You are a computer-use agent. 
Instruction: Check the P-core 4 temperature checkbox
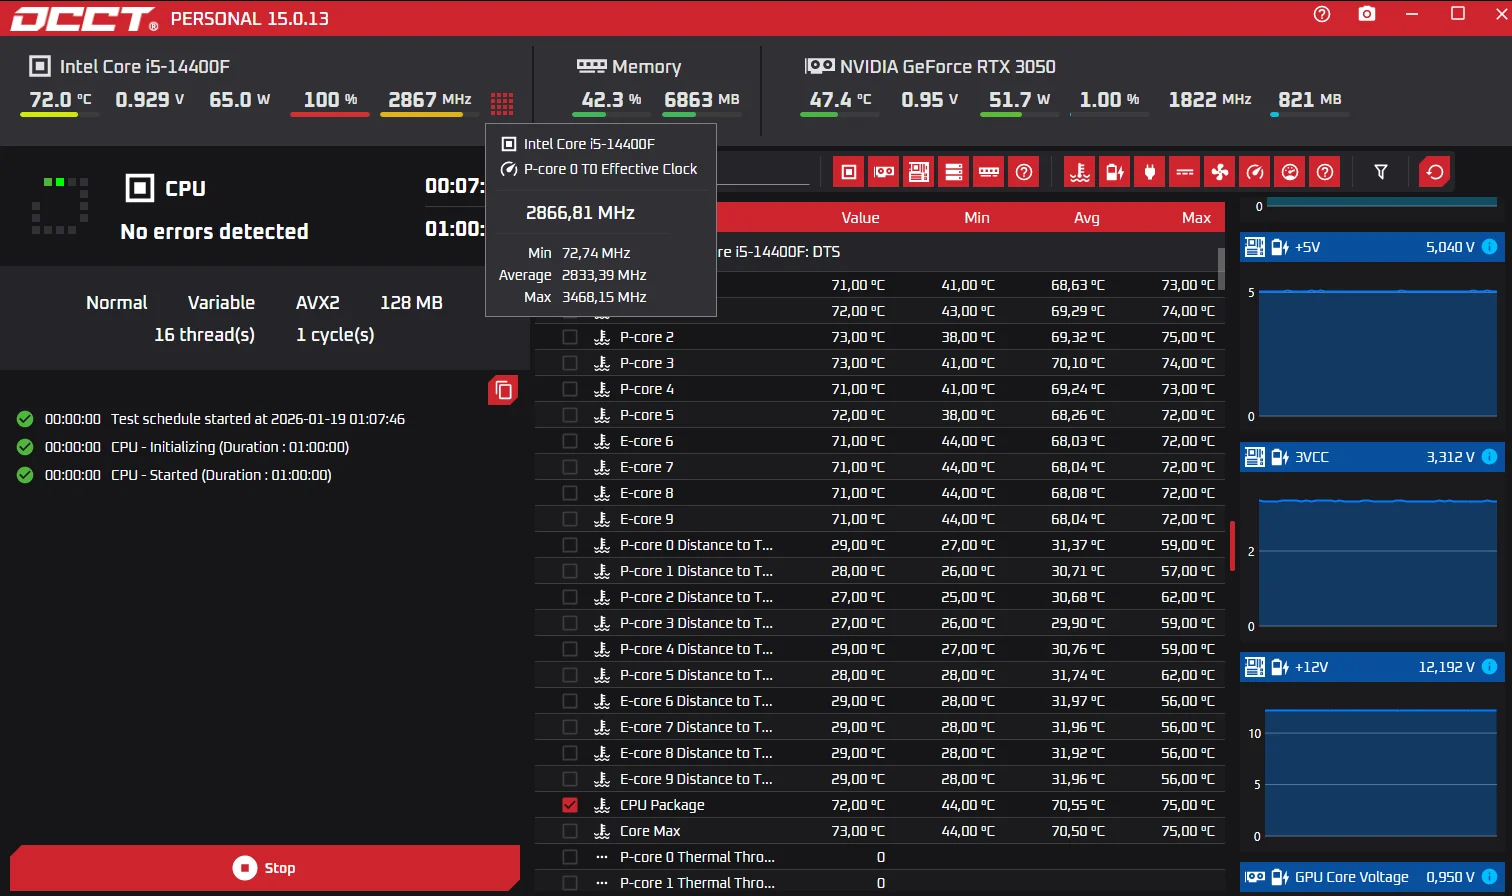click(x=570, y=389)
